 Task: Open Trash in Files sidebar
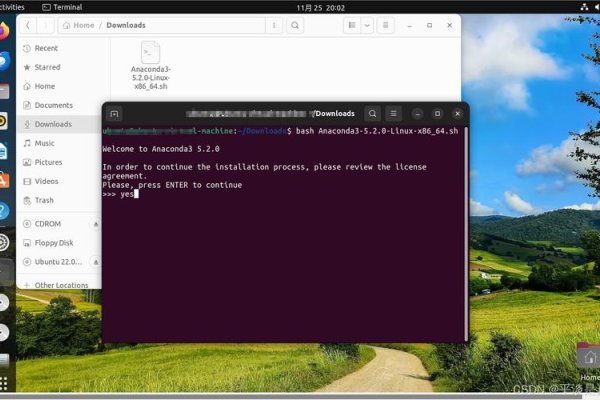pos(59,200)
